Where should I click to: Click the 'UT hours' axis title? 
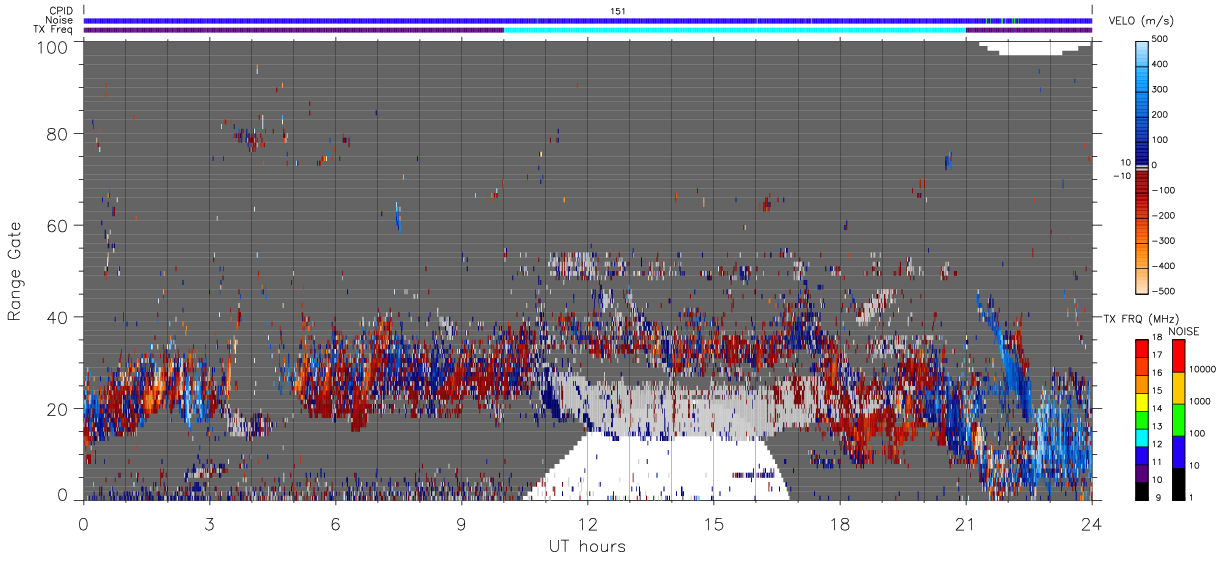click(x=587, y=546)
